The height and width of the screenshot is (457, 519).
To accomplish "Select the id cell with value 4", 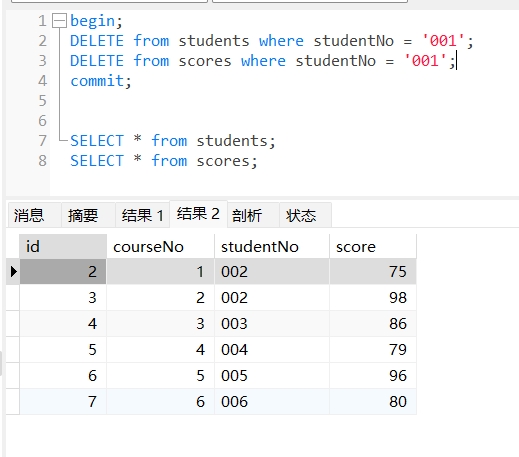I will coord(63,324).
